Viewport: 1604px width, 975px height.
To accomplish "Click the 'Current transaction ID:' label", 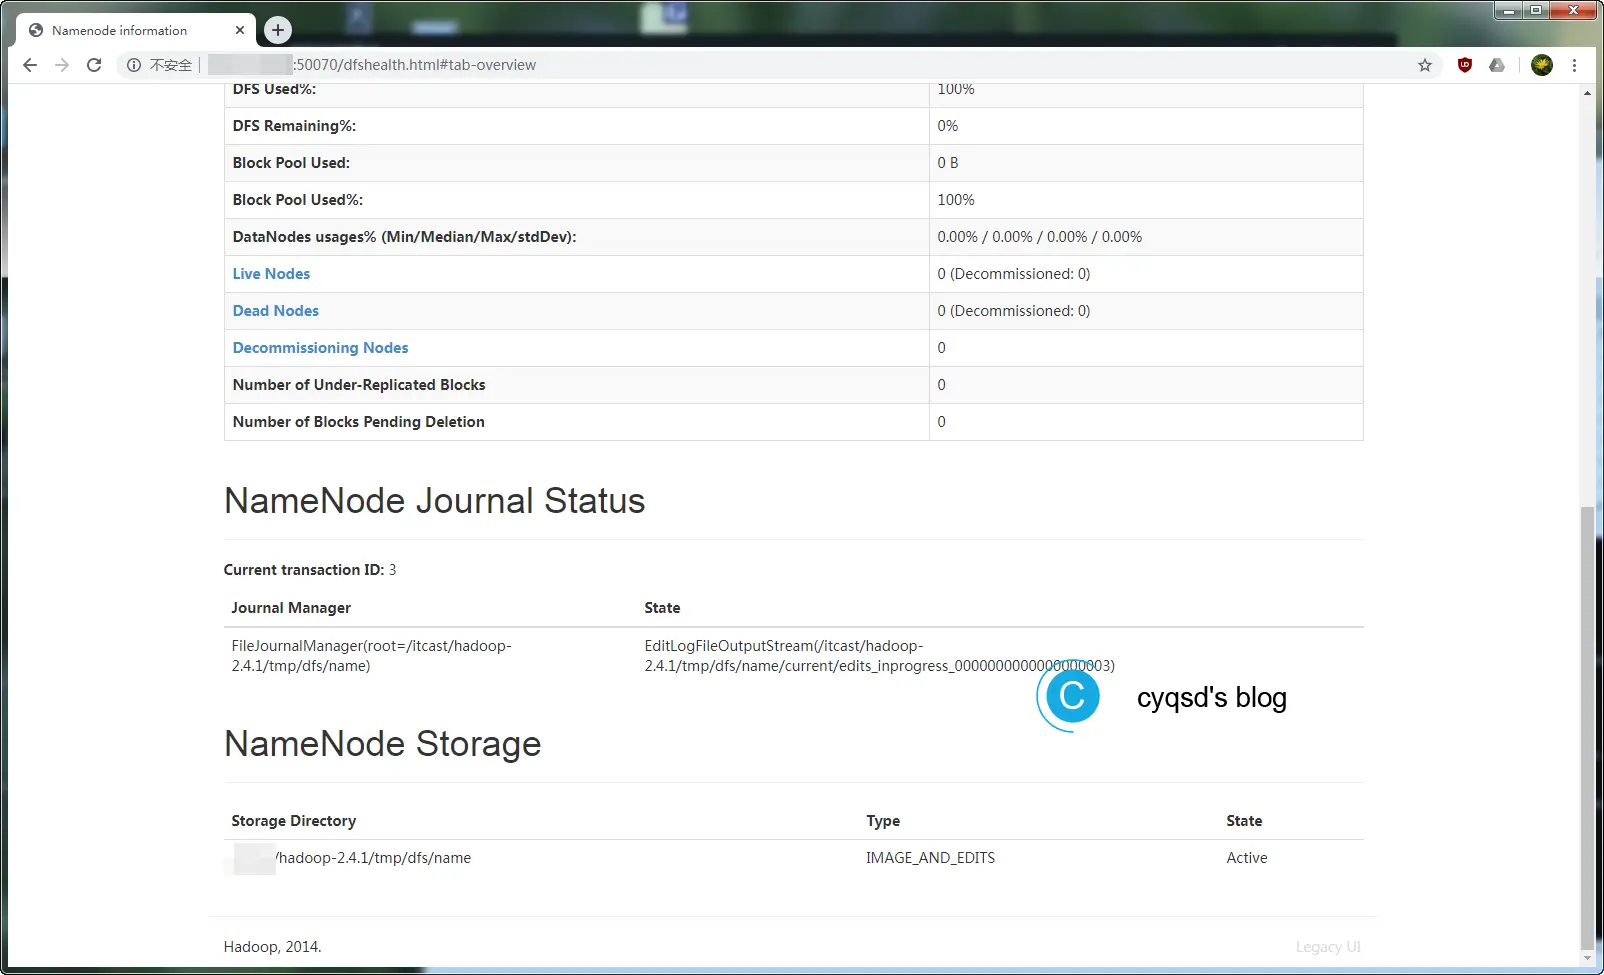I will 304,570.
